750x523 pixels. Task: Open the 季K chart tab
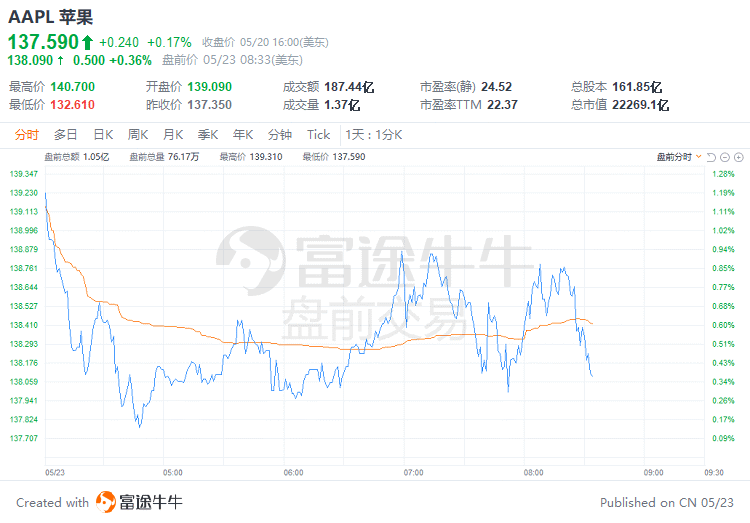pos(208,134)
